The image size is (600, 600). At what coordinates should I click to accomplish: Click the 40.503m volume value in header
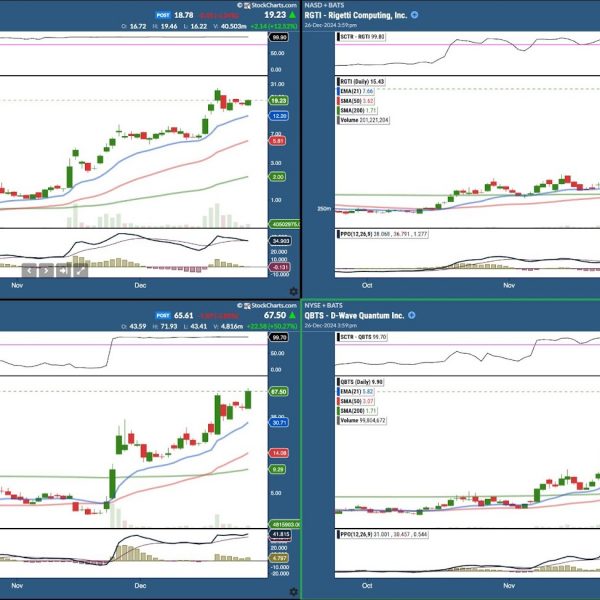click(x=233, y=26)
